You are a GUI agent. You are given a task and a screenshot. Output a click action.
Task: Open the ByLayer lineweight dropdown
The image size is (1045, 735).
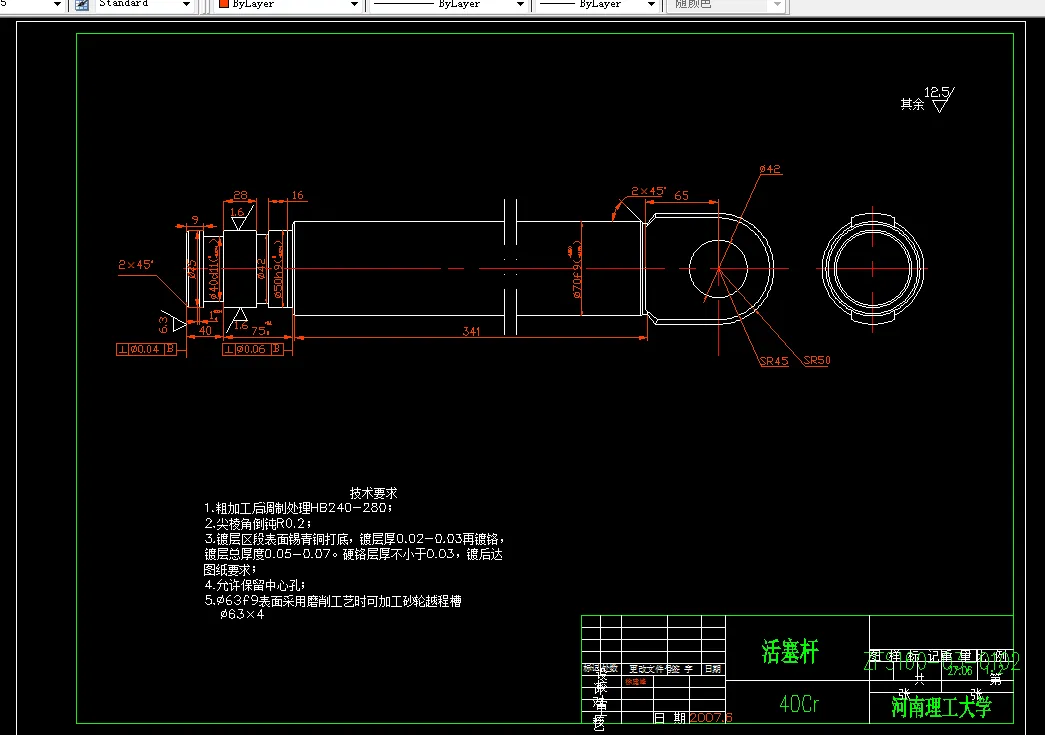[x=651, y=5]
